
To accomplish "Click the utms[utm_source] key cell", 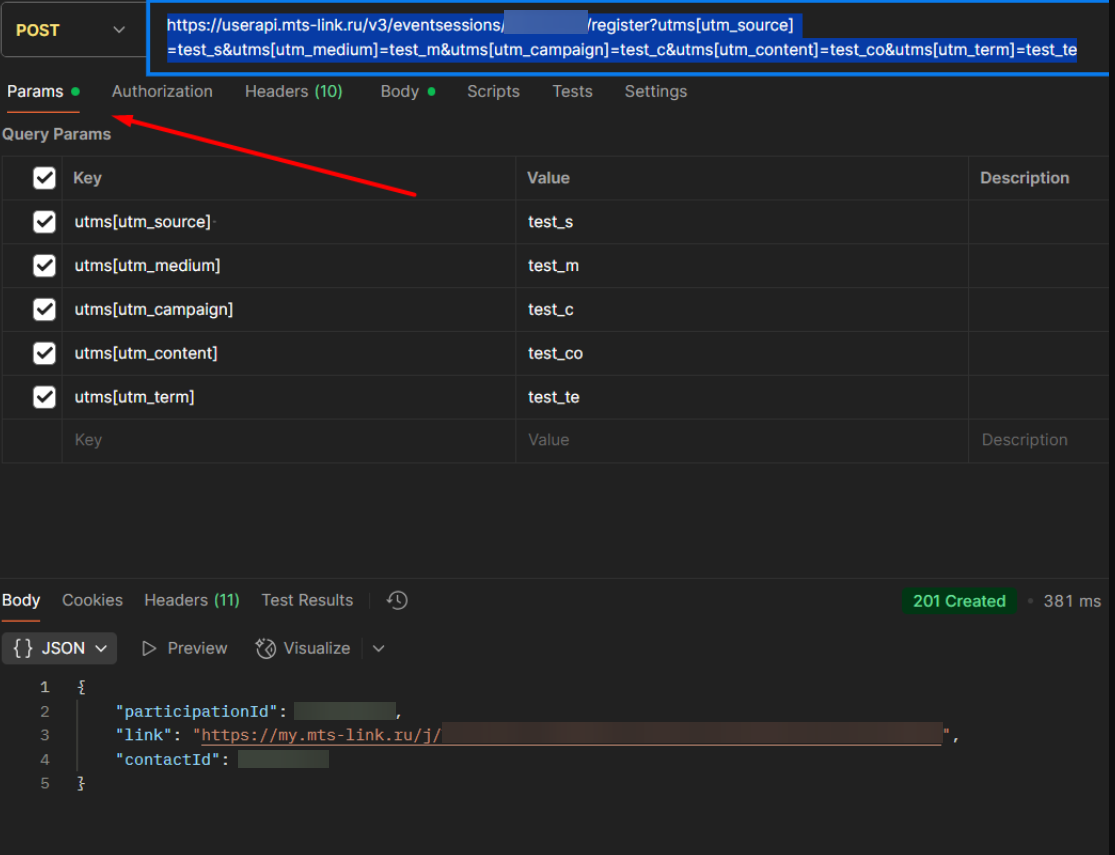I will coord(289,222).
